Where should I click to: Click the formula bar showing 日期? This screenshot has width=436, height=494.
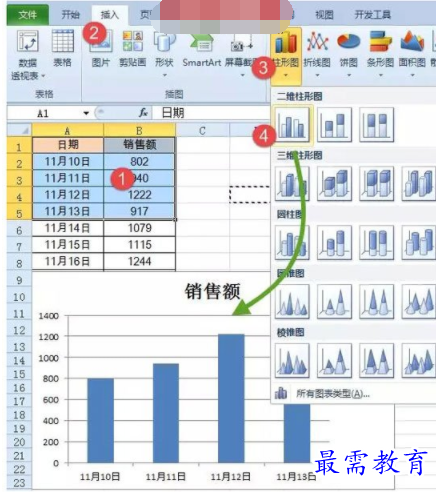point(211,113)
